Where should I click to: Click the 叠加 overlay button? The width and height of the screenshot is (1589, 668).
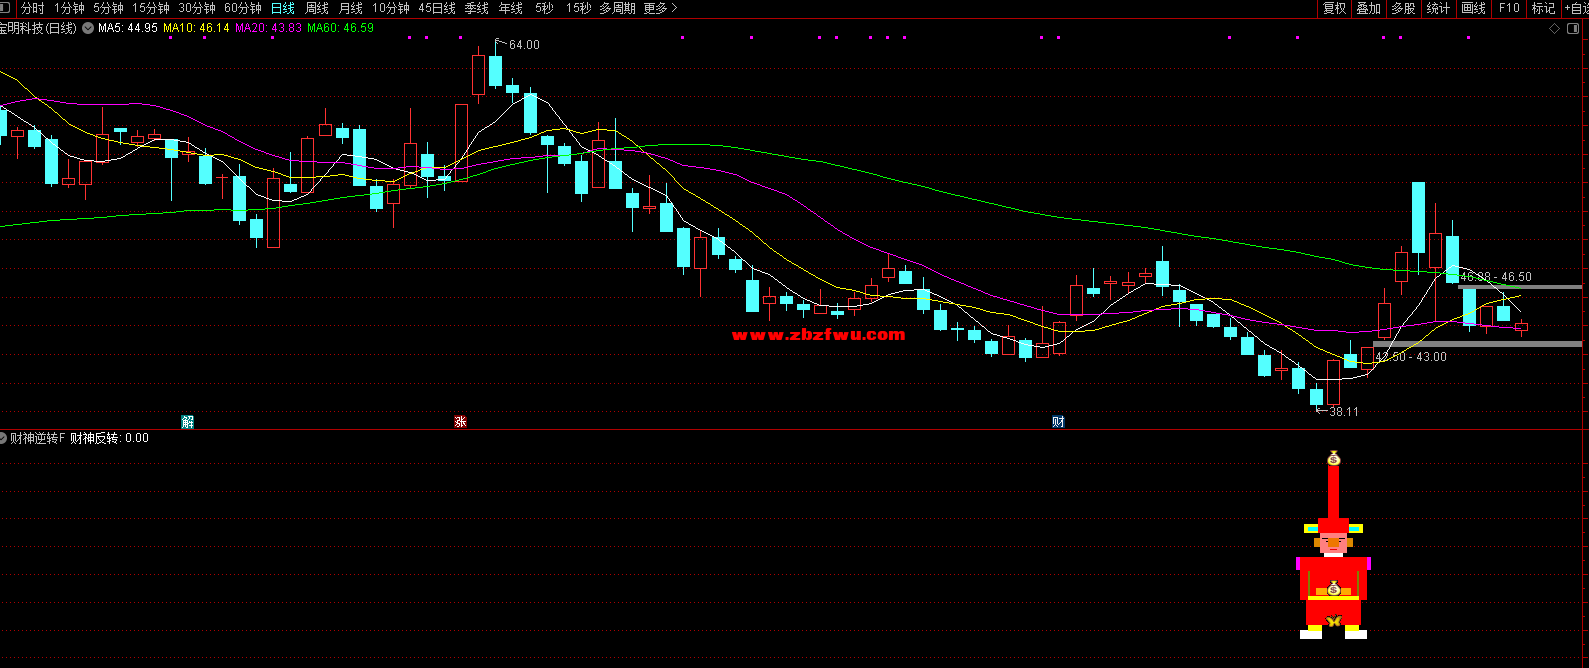pyautogui.click(x=1369, y=8)
